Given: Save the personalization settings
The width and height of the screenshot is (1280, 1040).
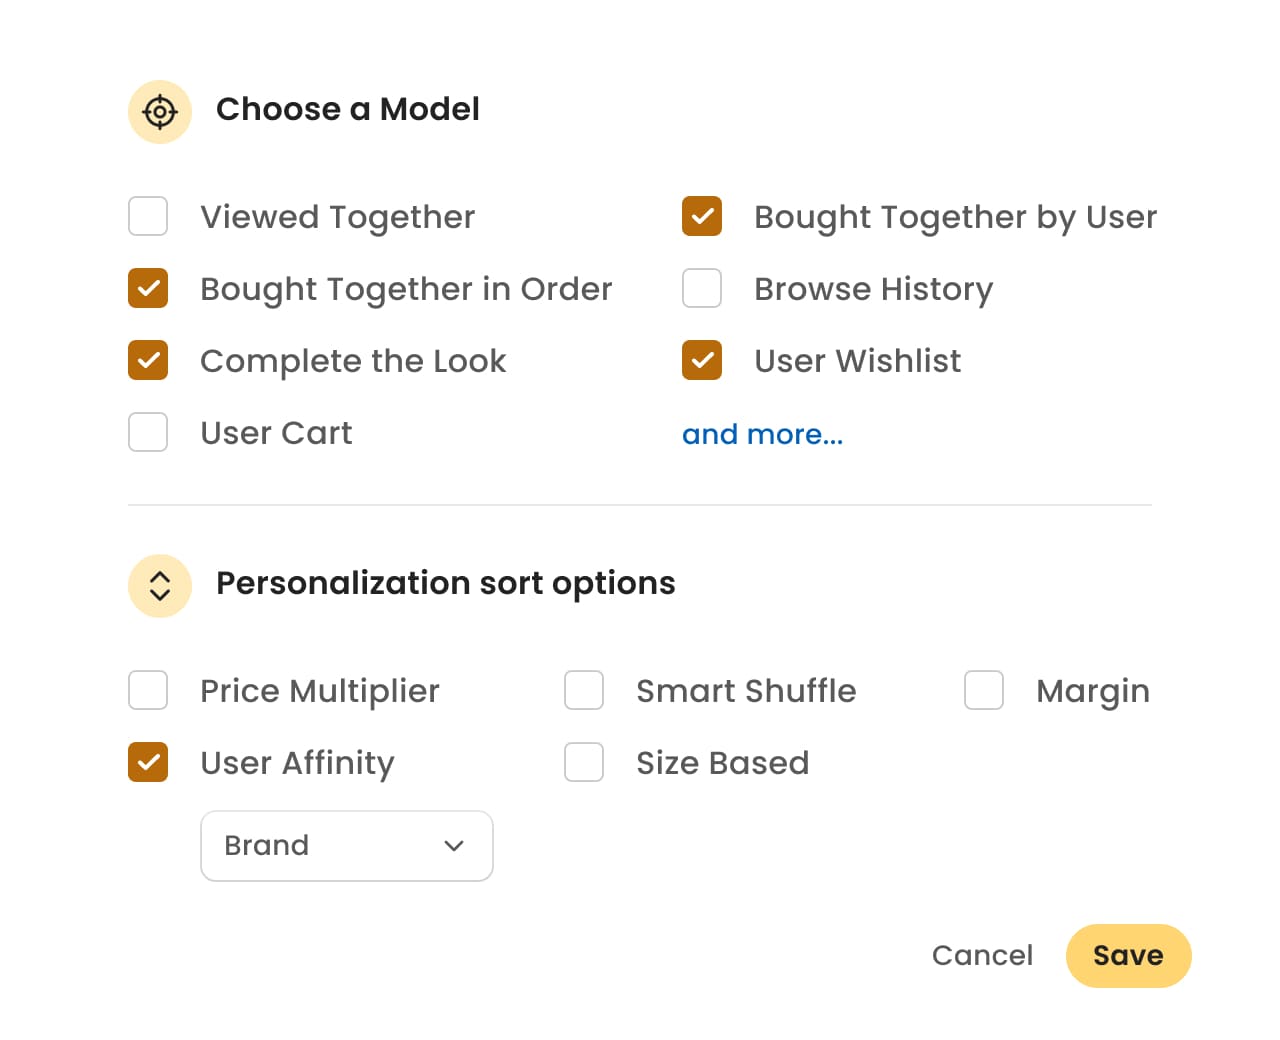Looking at the screenshot, I should point(1128,956).
